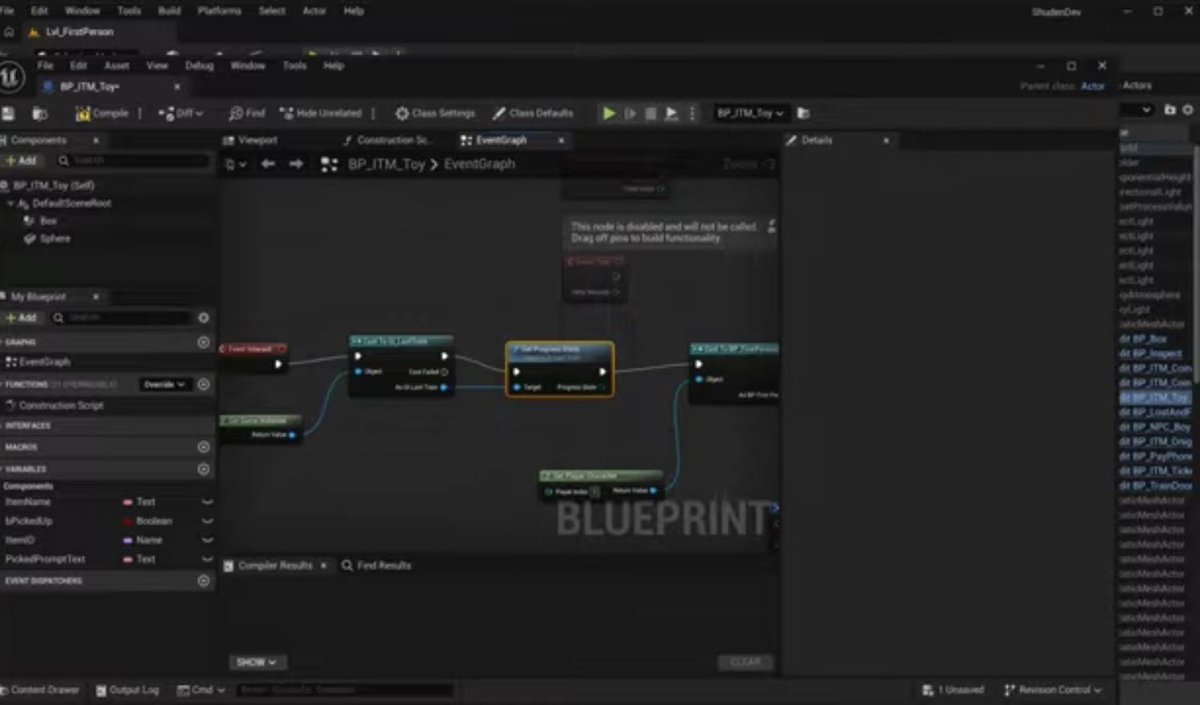This screenshot has width=1200, height=705.
Task: Add a new macro with plus icon
Action: [x=204, y=447]
